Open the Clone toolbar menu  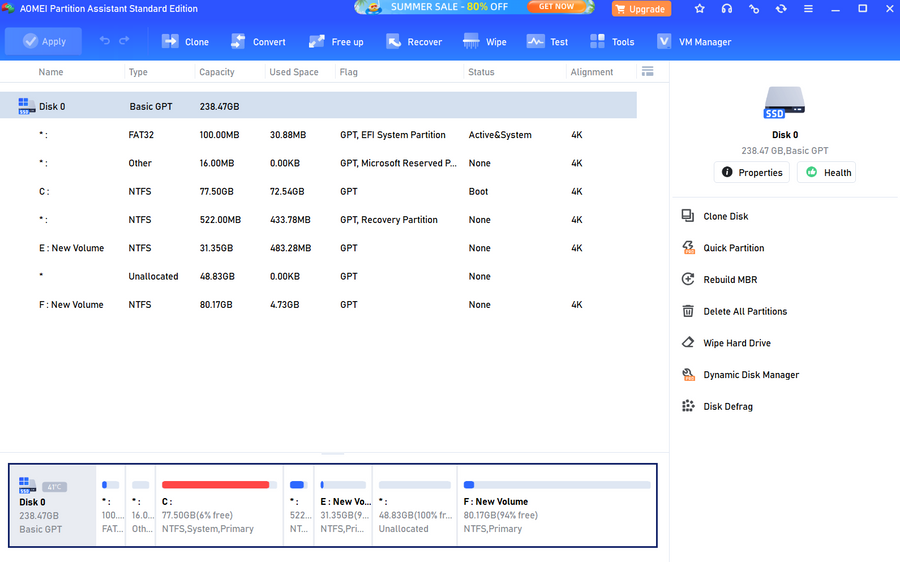point(185,41)
